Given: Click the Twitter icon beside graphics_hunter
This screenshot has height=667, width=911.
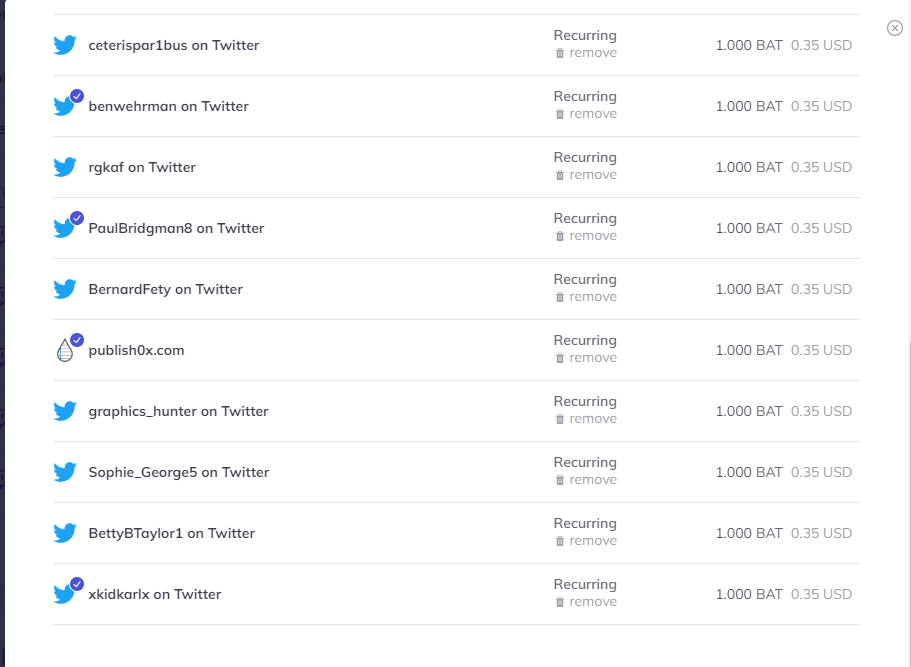Looking at the screenshot, I should click(65, 411).
